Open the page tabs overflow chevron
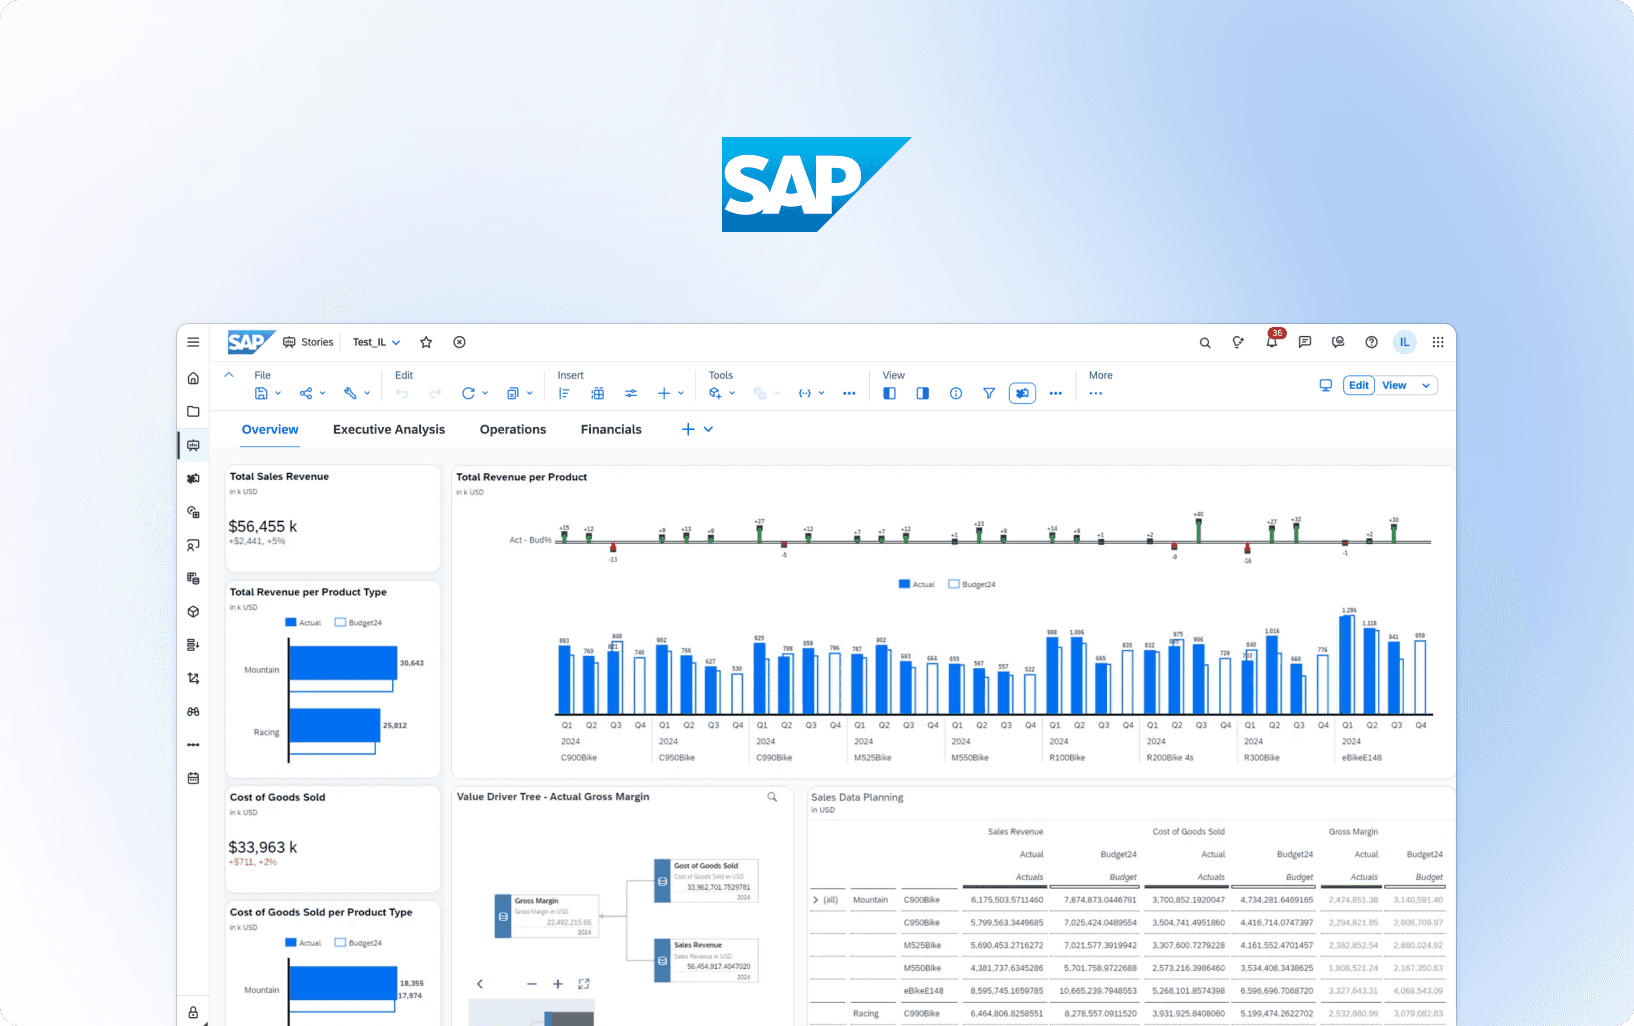 point(708,429)
